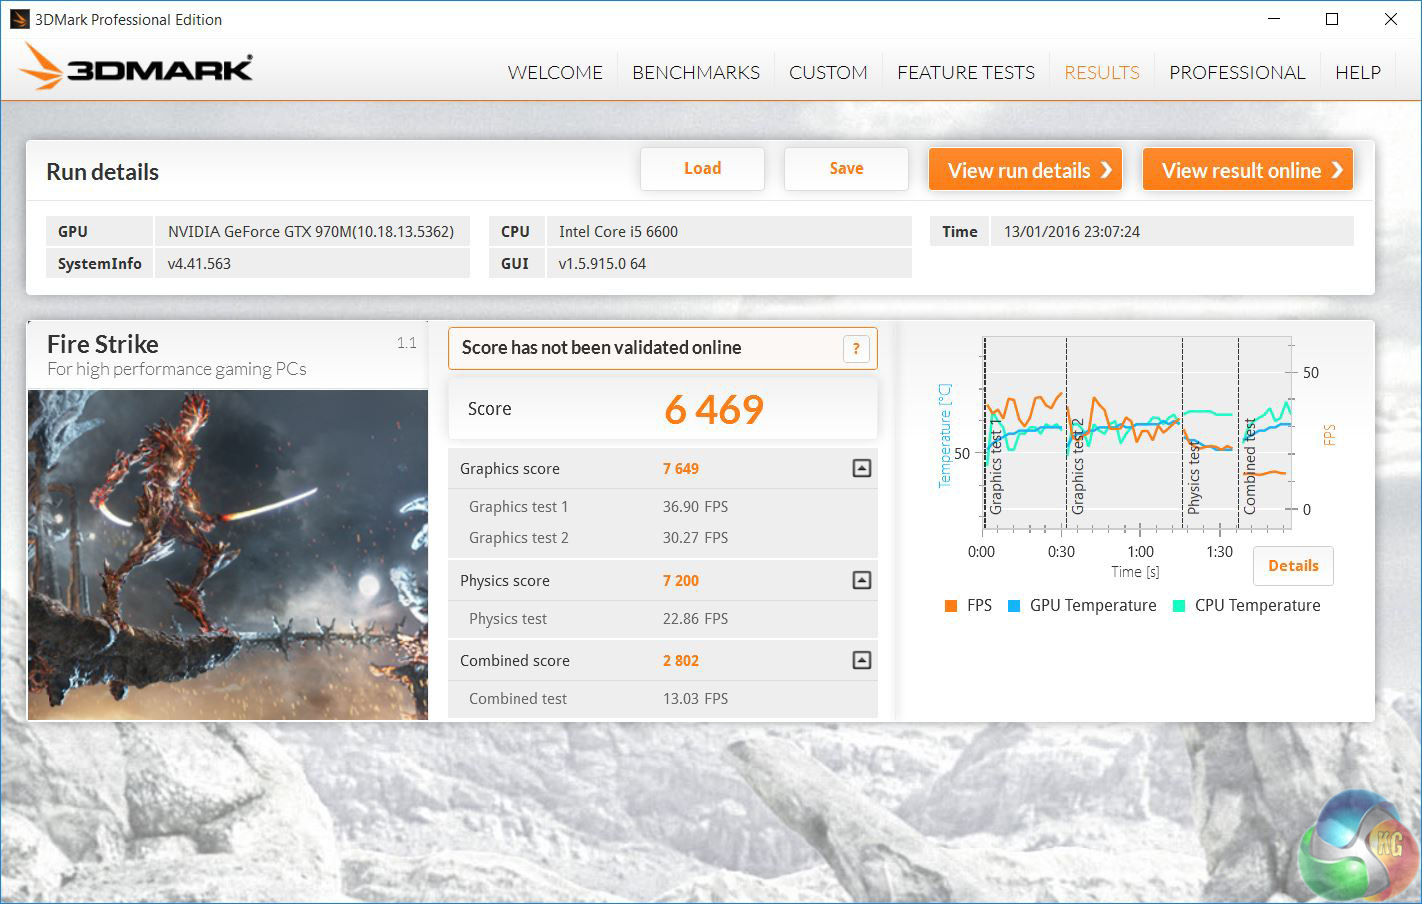Open View result online
This screenshot has height=904, width=1422.
click(1247, 170)
